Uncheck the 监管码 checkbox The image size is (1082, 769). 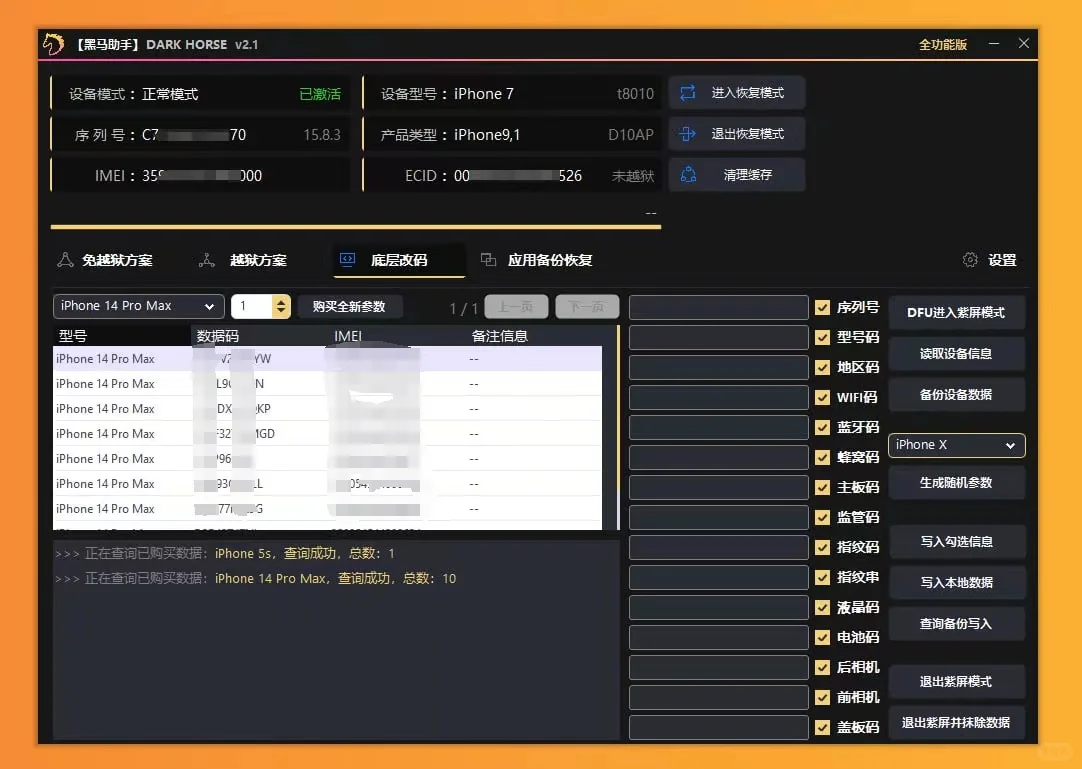tap(823, 517)
